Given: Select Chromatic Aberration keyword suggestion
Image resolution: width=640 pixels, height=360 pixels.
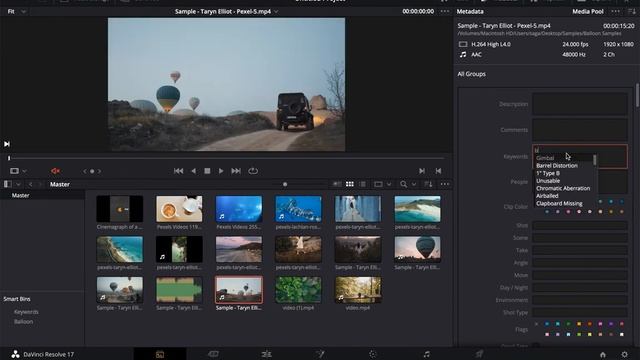Looking at the screenshot, I should click(x=563, y=188).
